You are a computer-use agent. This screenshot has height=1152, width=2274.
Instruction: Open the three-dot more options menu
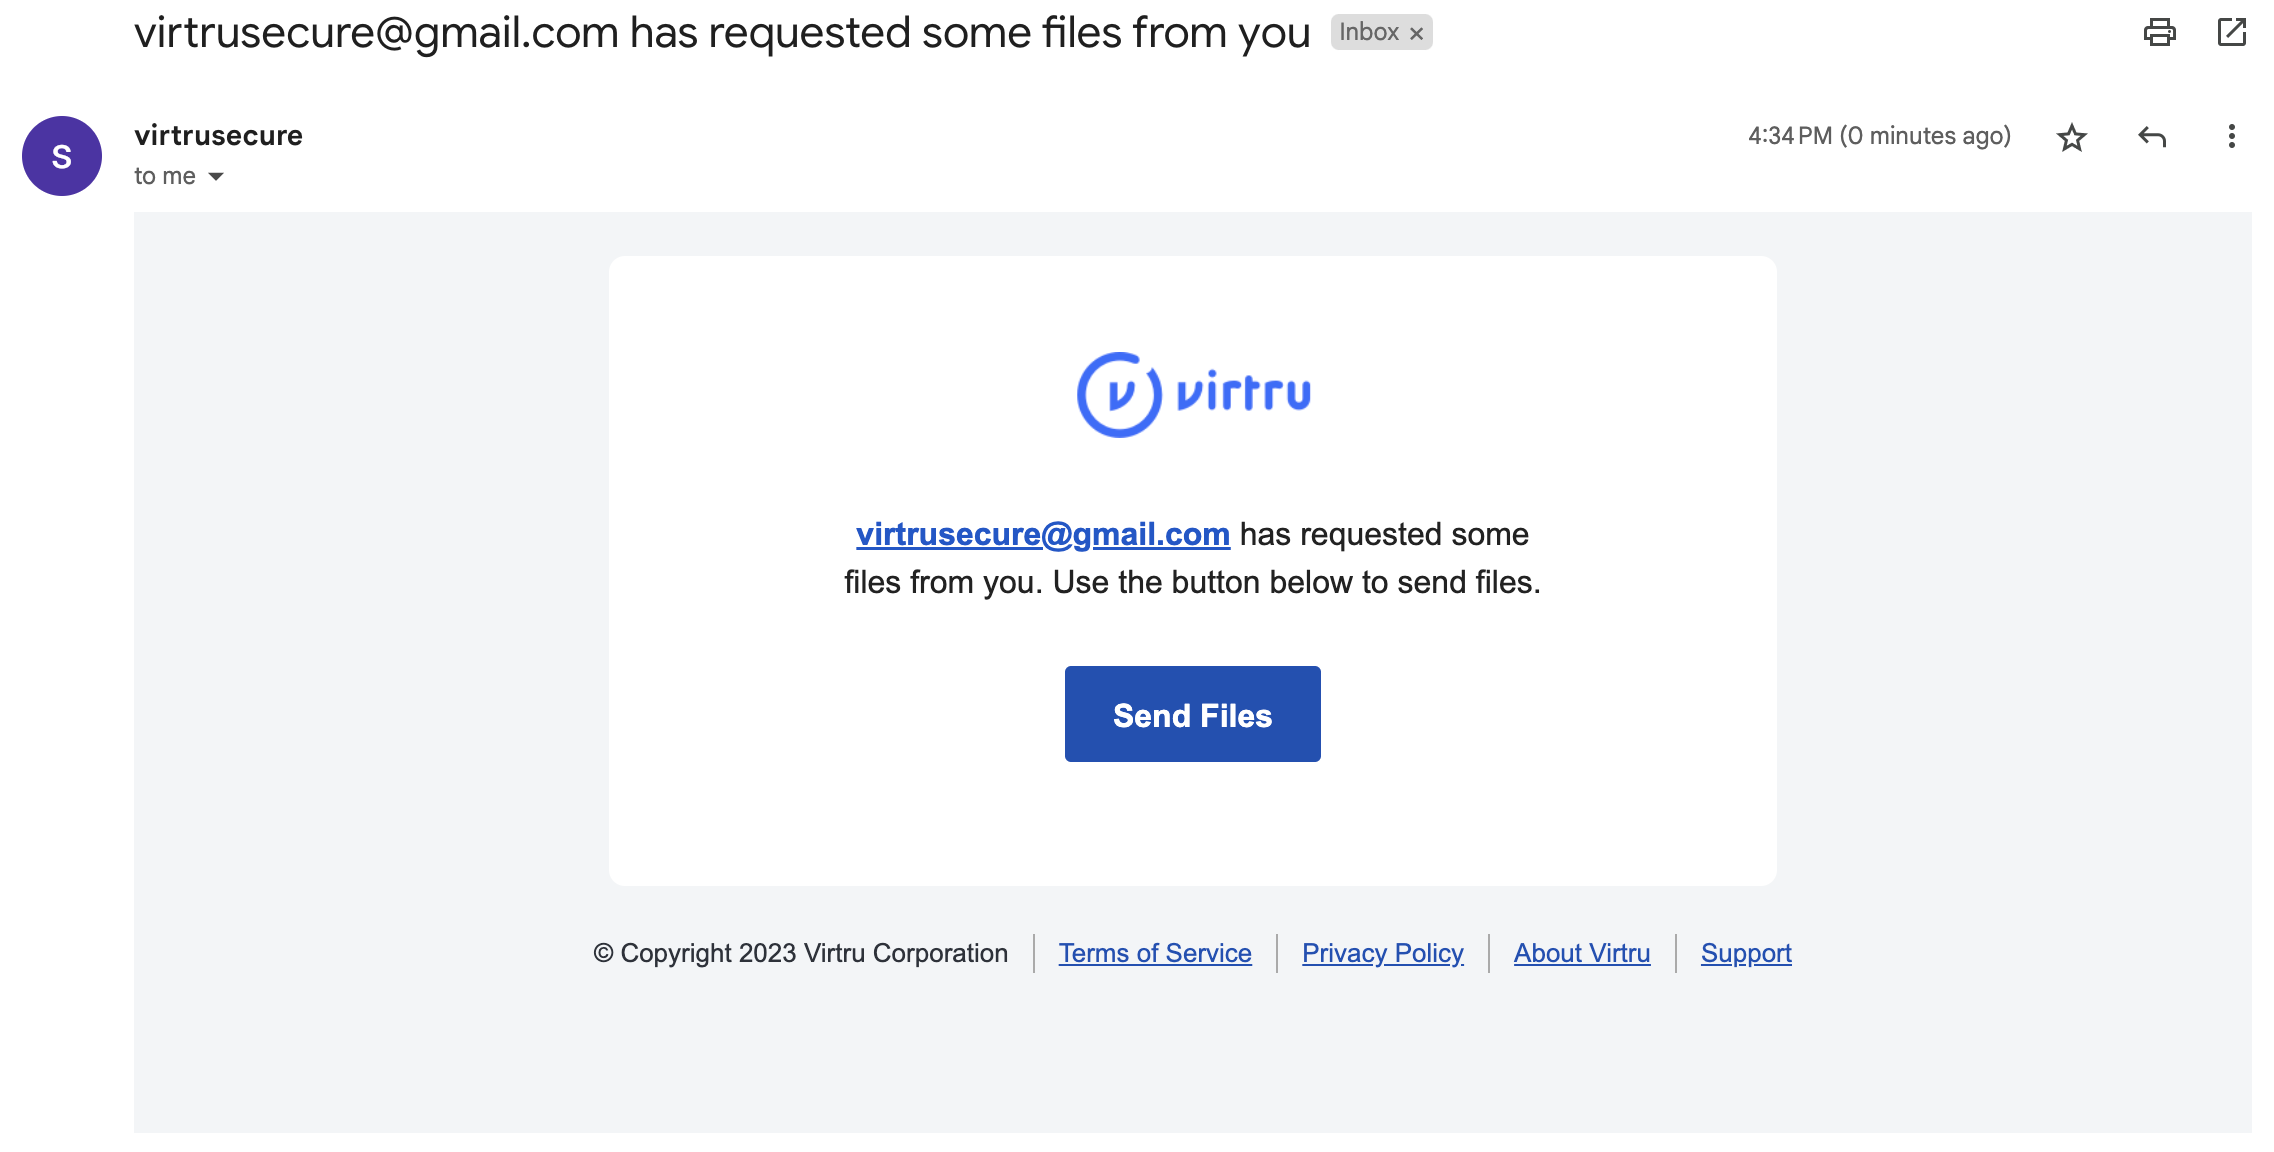2231,137
